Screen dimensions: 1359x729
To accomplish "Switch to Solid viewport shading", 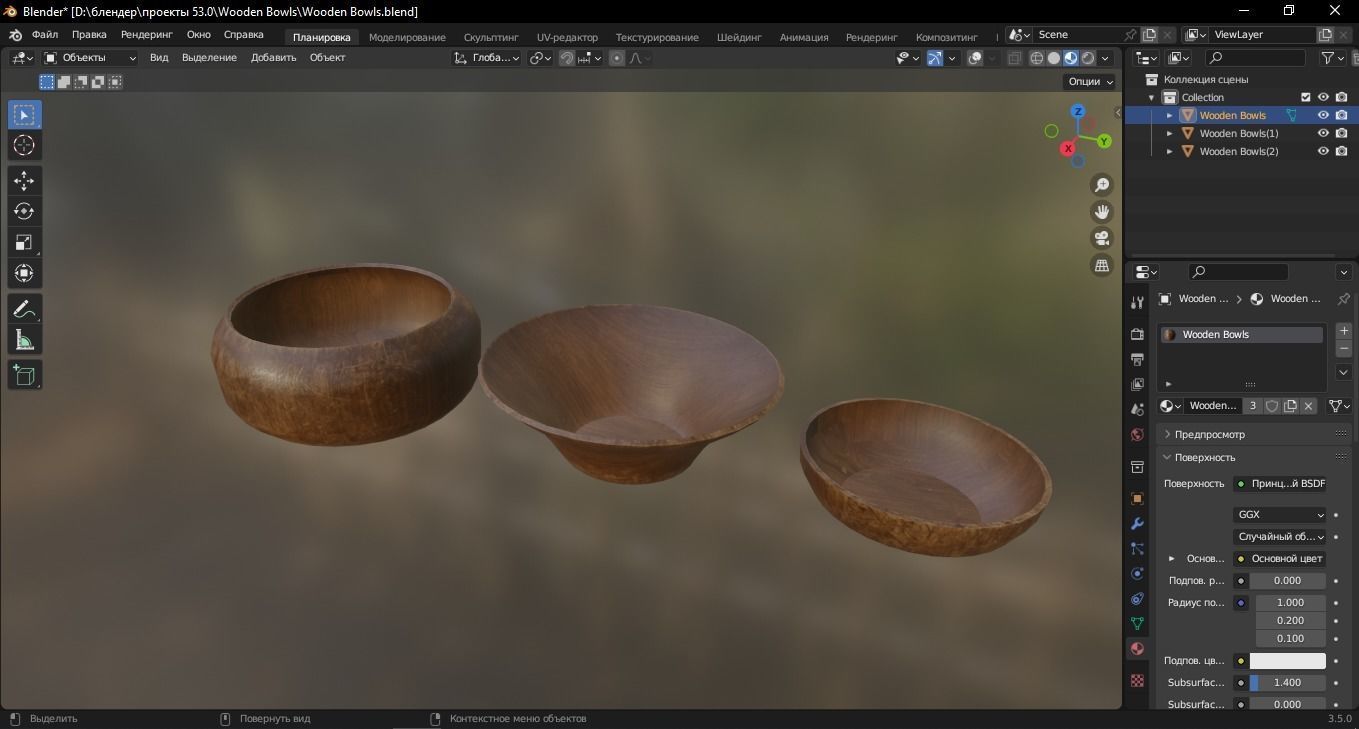I will coord(1053,58).
